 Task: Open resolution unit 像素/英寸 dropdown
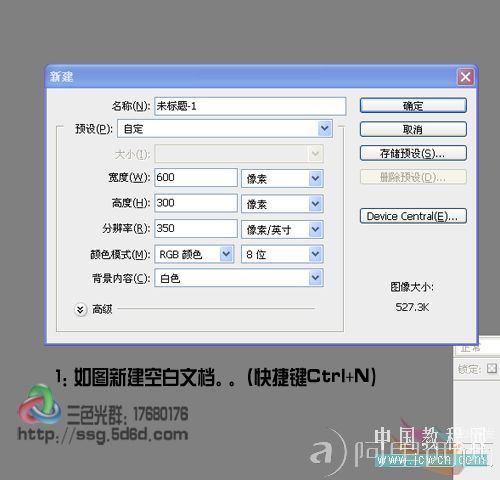coord(282,229)
